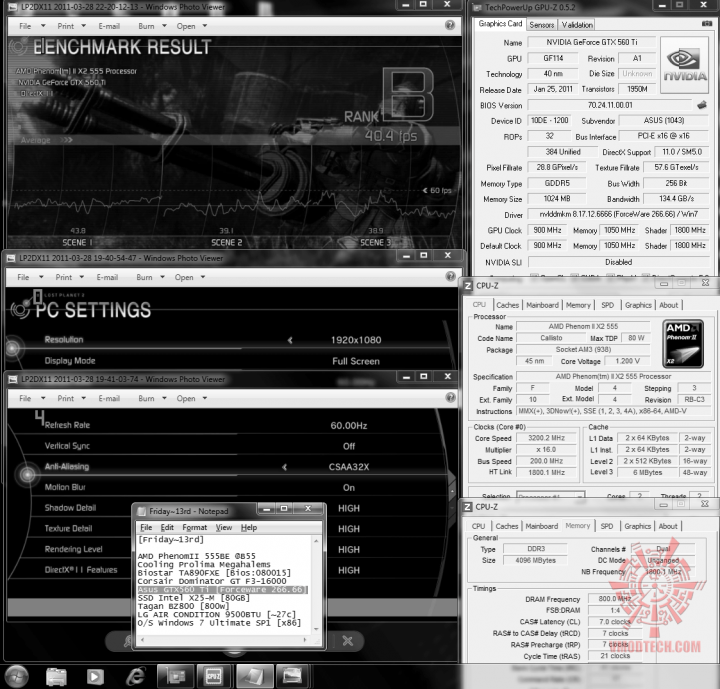Open the Notepad File menu
This screenshot has height=689, width=720.
tap(146, 527)
